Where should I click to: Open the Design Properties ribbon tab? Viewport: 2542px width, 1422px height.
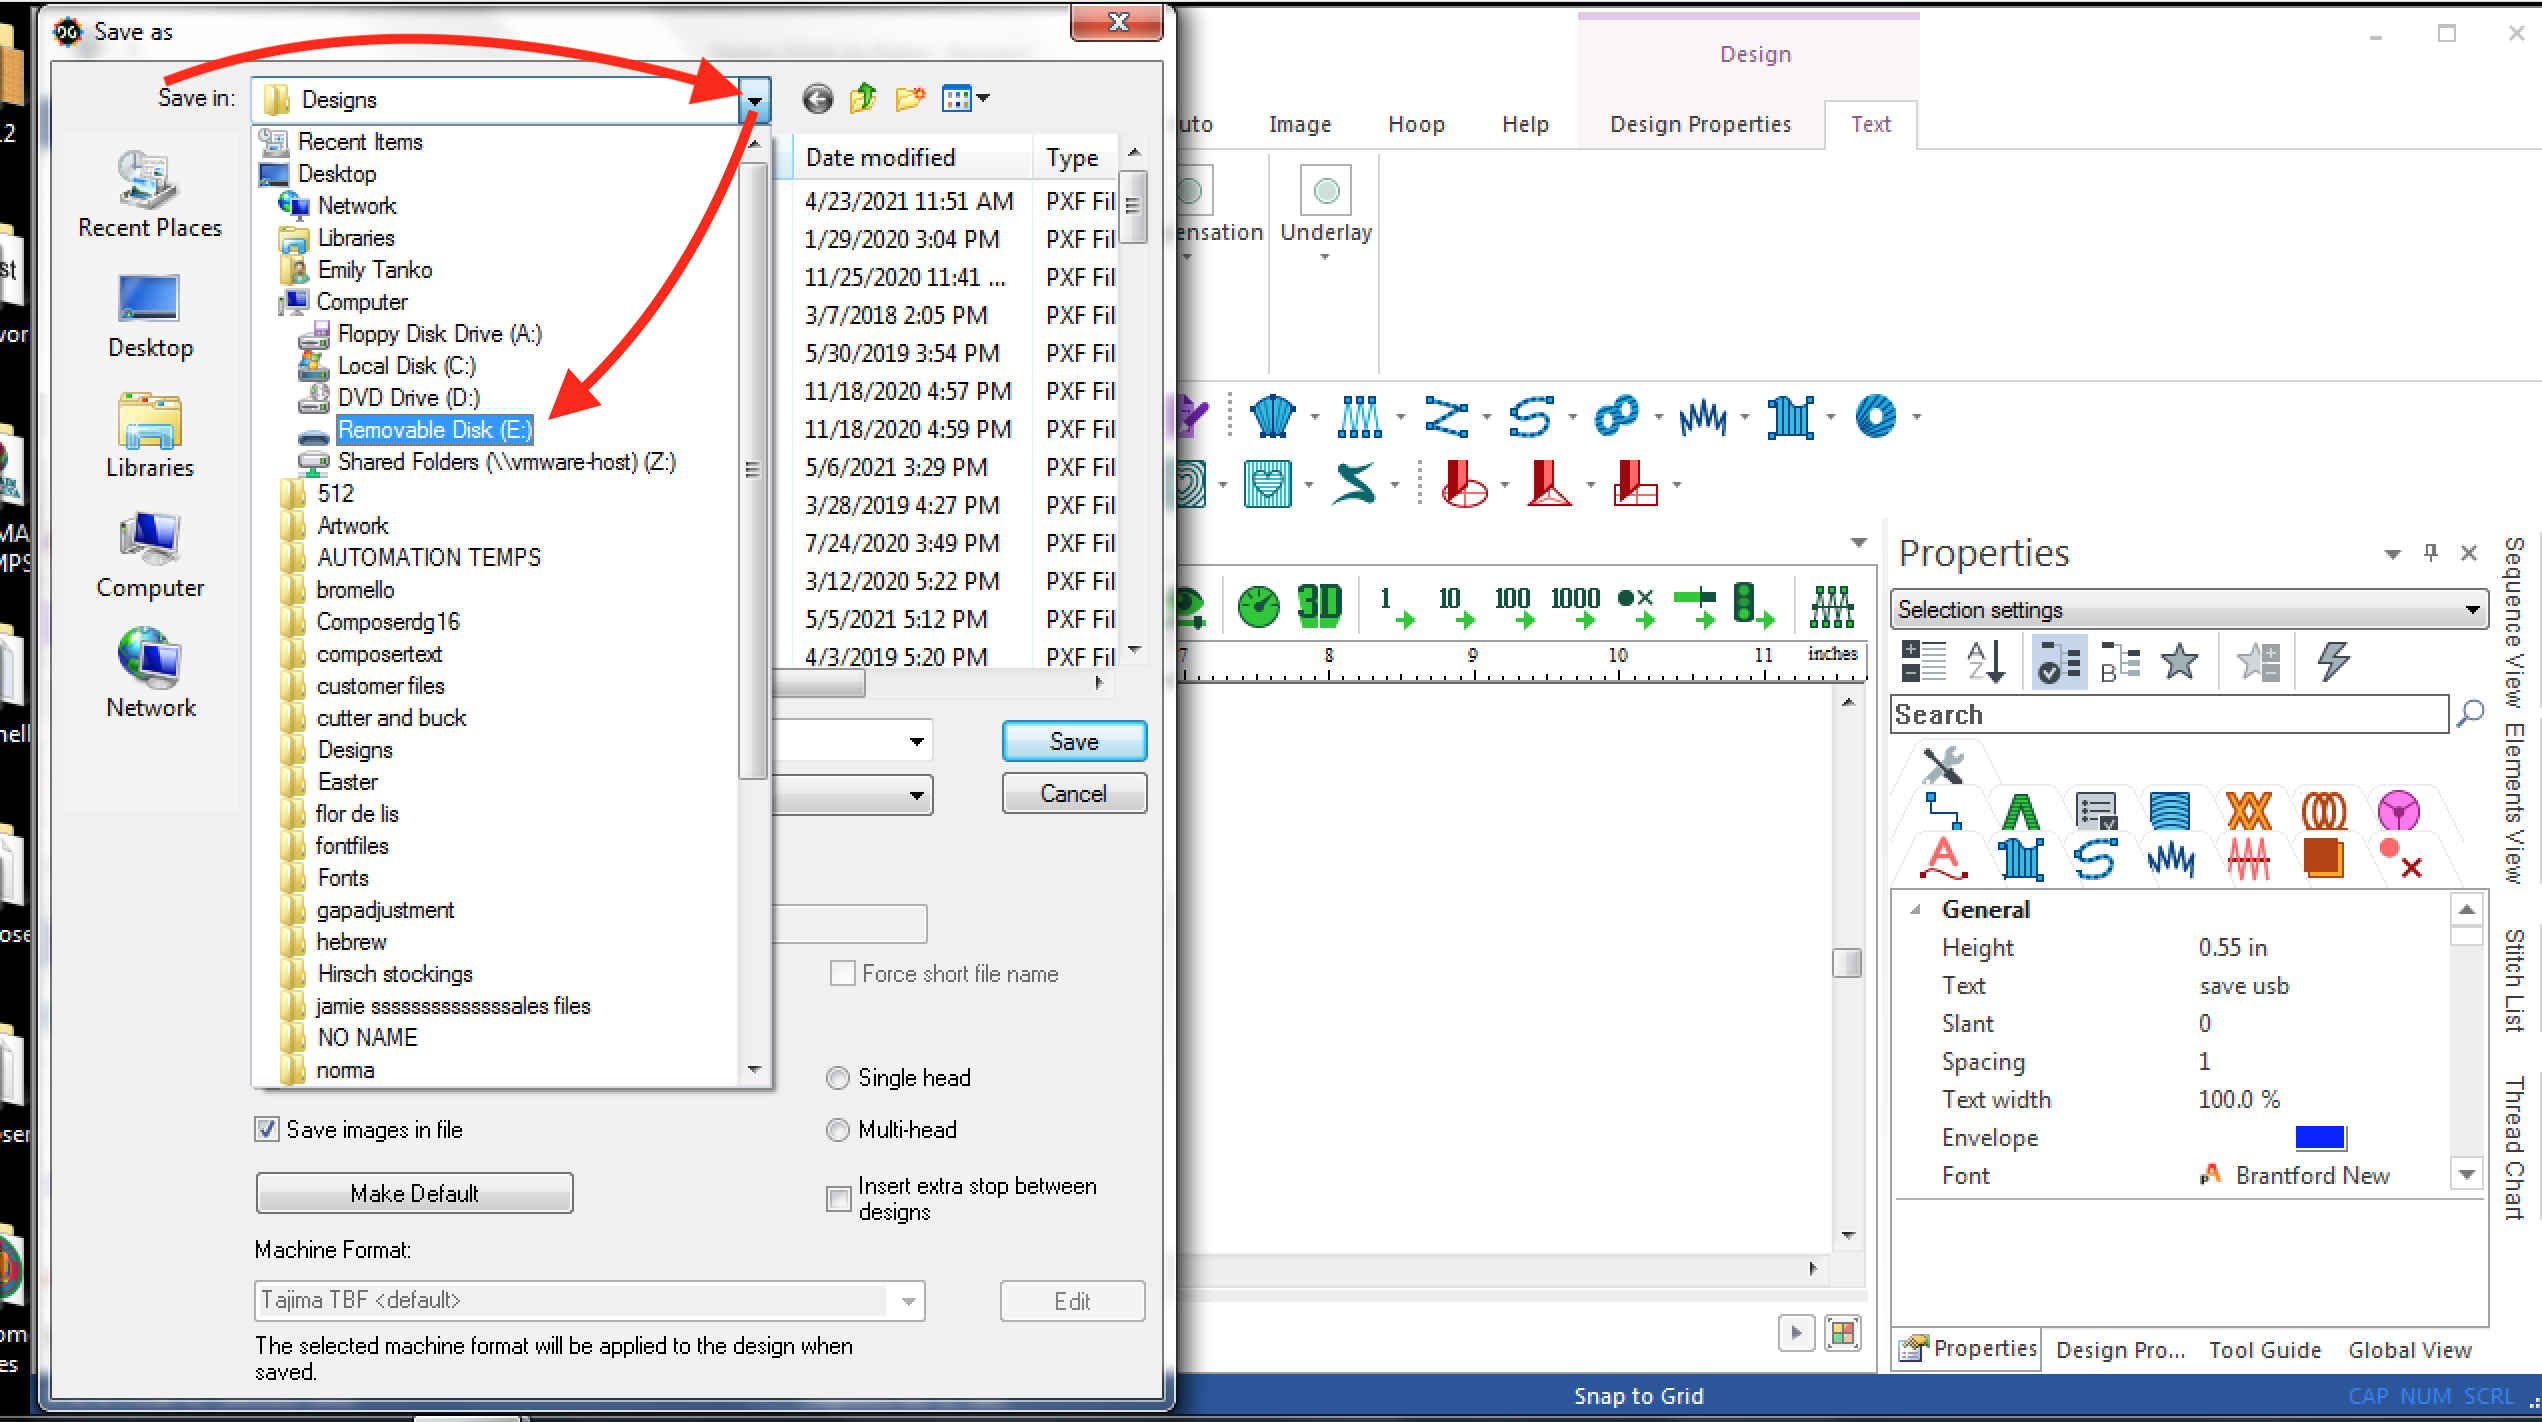click(1700, 124)
